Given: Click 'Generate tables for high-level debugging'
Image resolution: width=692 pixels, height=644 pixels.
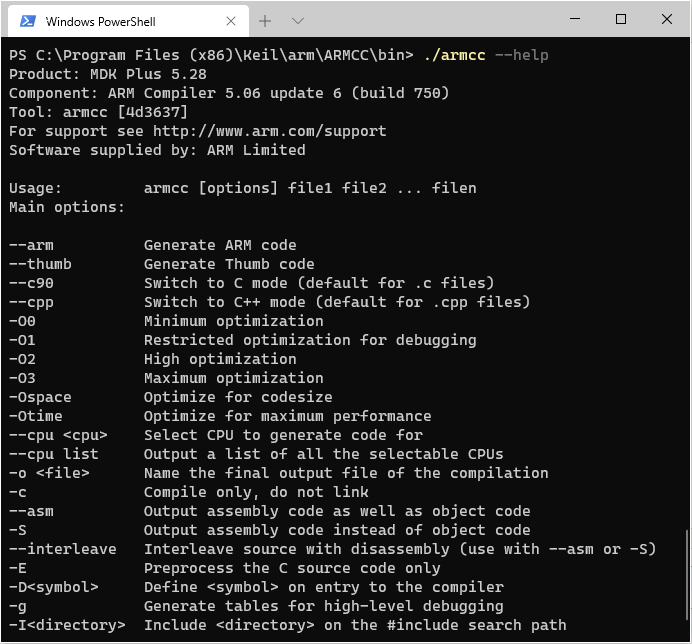Looking at the screenshot, I should click(323, 606).
